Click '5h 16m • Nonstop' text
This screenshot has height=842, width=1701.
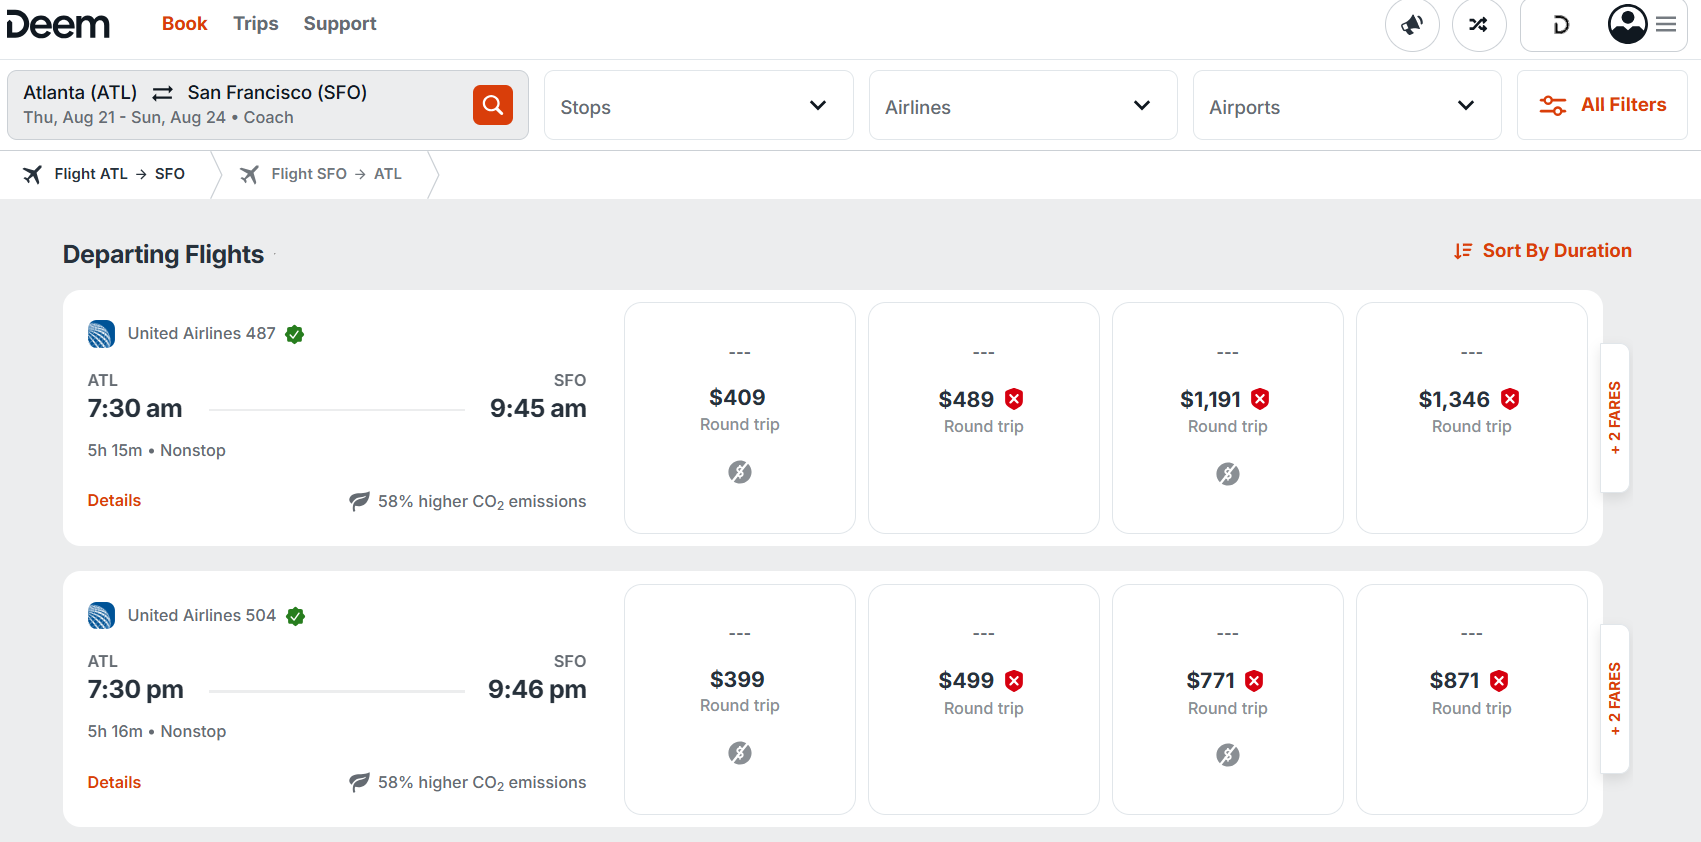coord(156,732)
